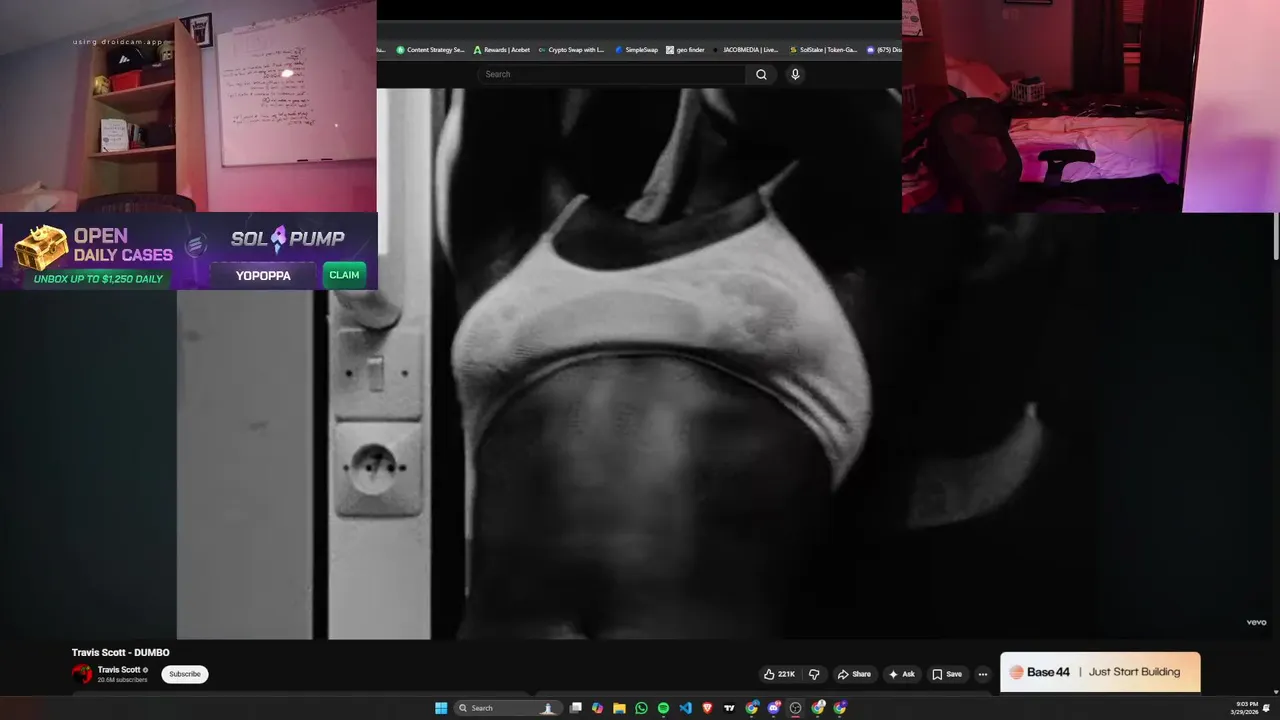
Task: Like the video with 221K thumbs-up
Action: pyautogui.click(x=779, y=674)
